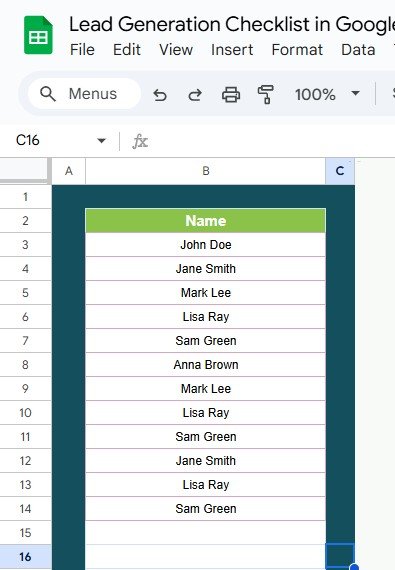The width and height of the screenshot is (395, 570).
Task: Open the Format menu
Action: (x=297, y=50)
